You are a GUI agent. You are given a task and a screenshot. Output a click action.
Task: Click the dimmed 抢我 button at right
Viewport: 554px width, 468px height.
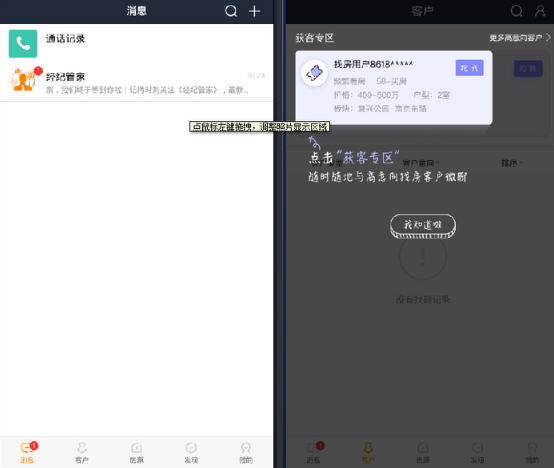528,69
